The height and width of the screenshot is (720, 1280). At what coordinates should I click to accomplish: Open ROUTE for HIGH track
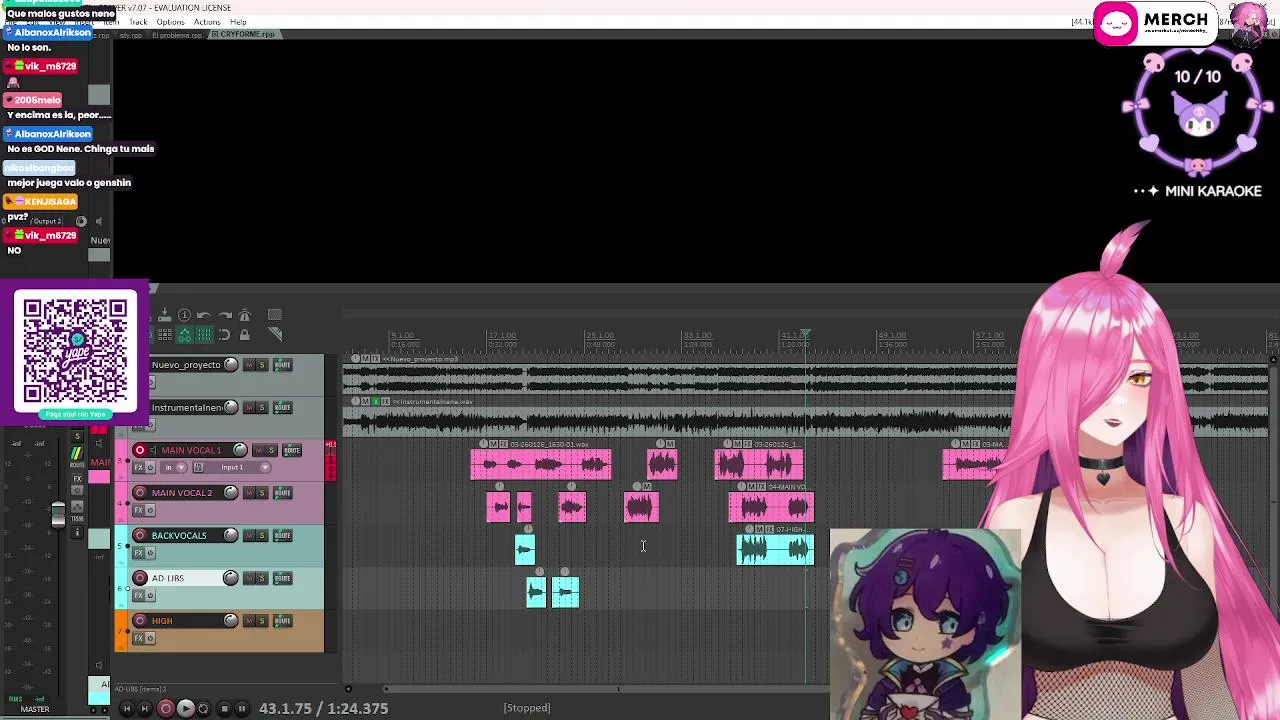[281, 620]
